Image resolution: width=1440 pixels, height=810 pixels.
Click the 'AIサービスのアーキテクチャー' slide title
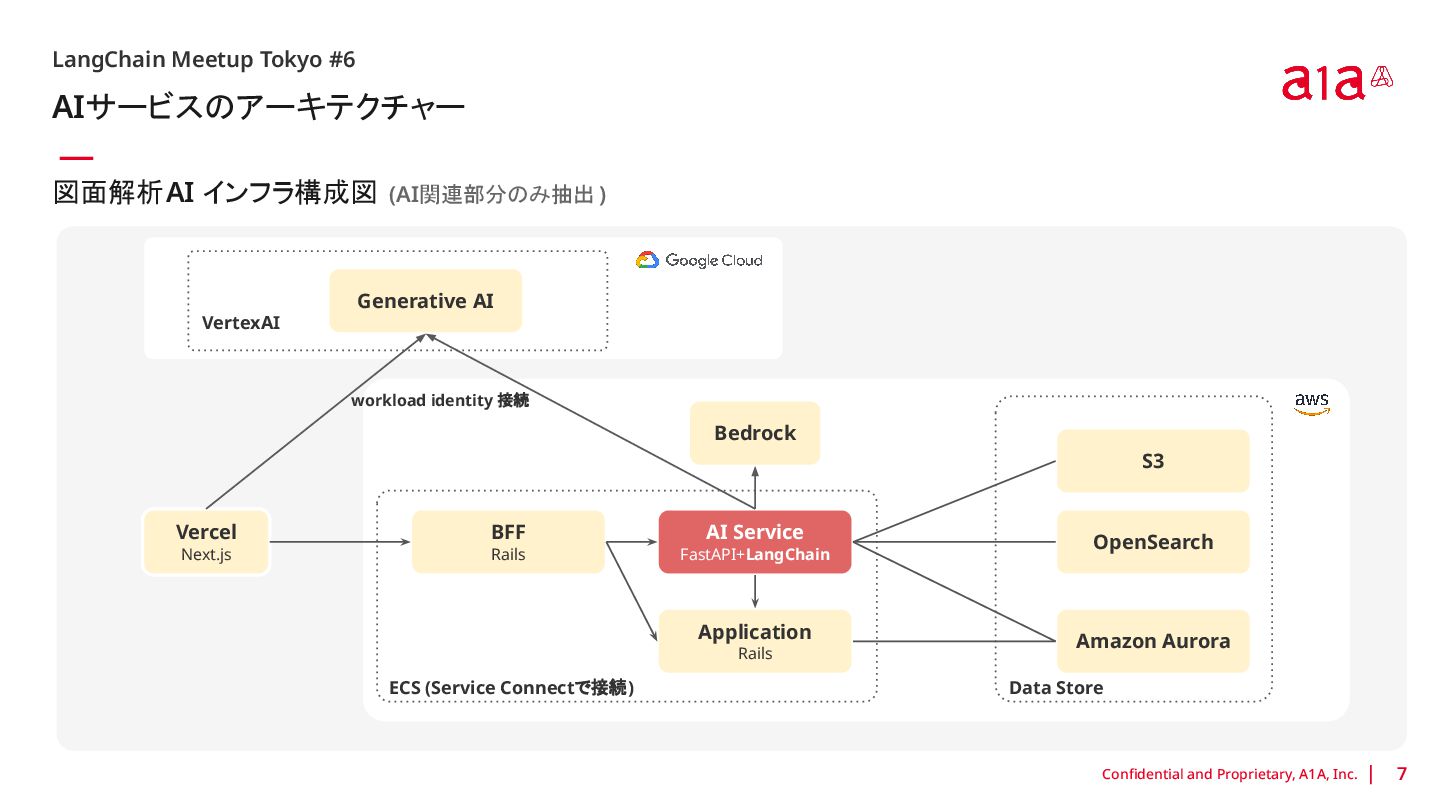tap(259, 107)
